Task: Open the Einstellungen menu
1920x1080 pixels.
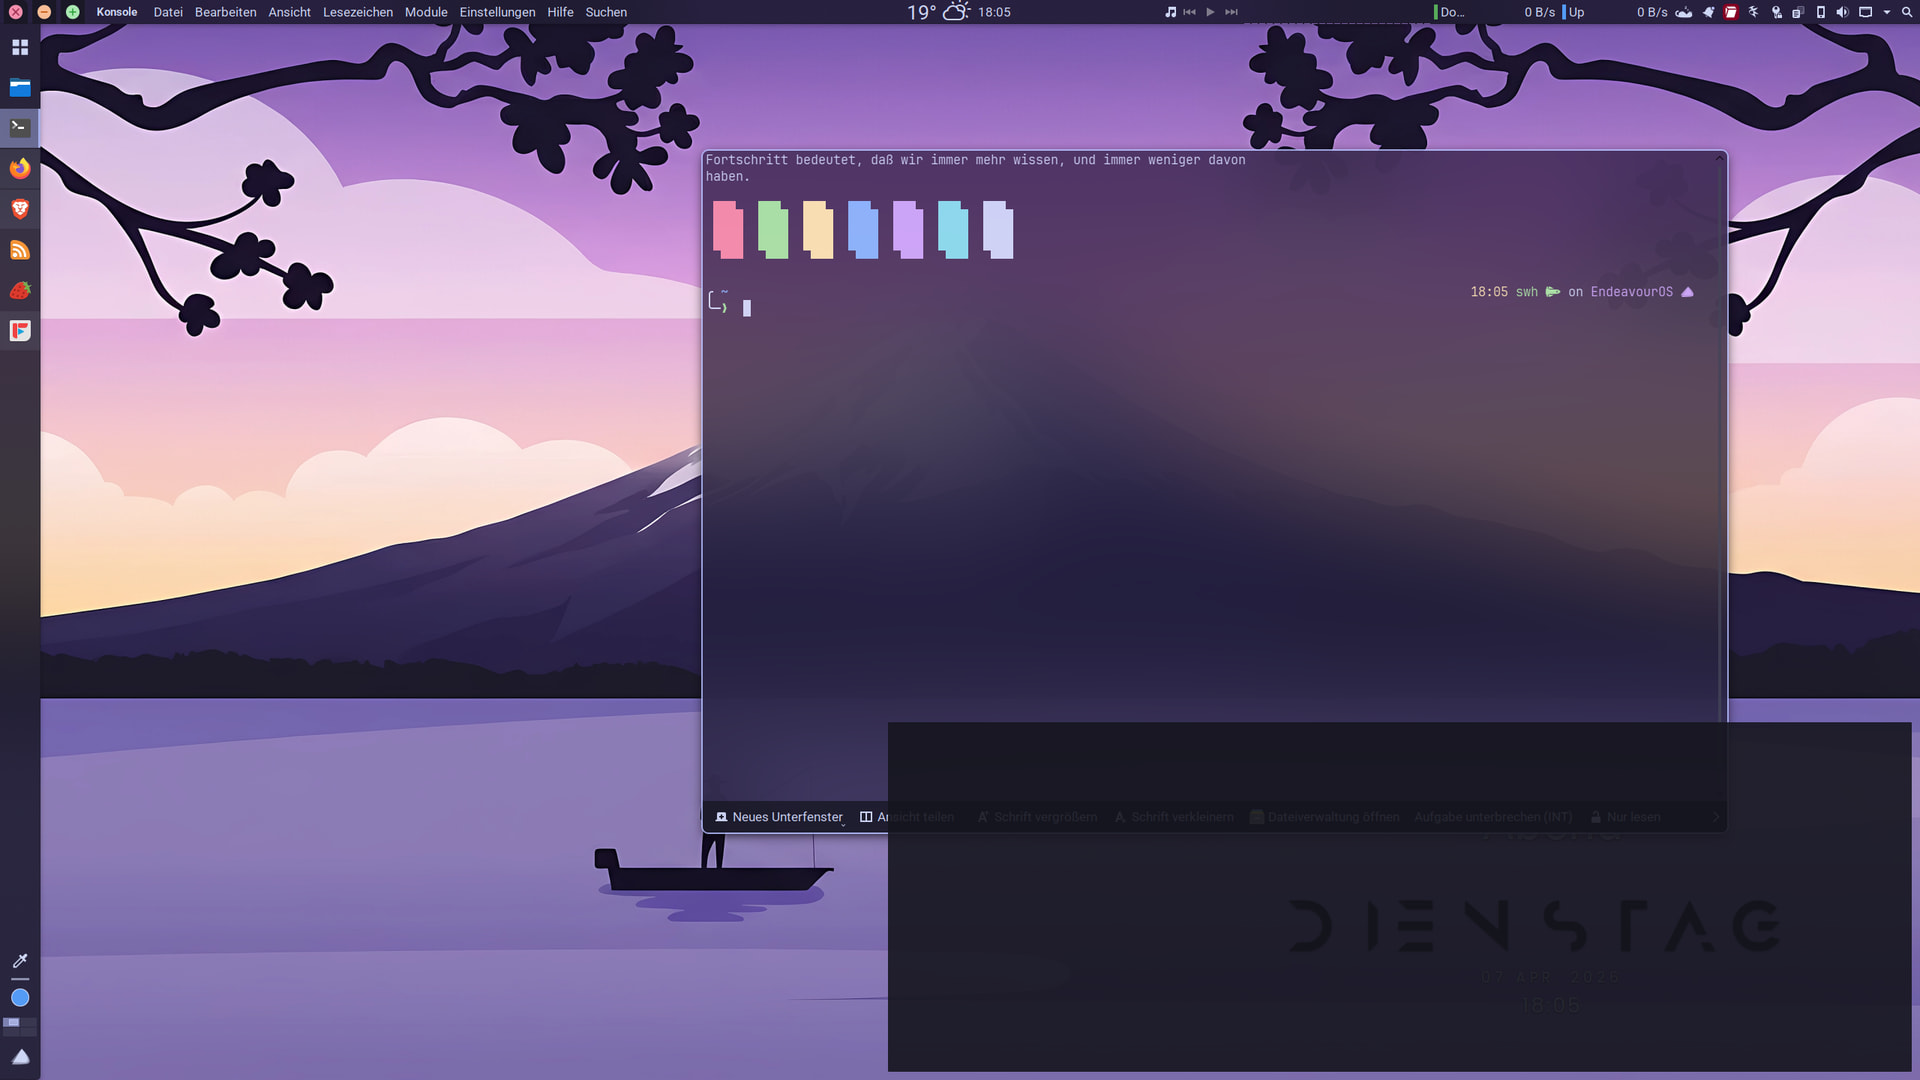Action: [x=497, y=12]
